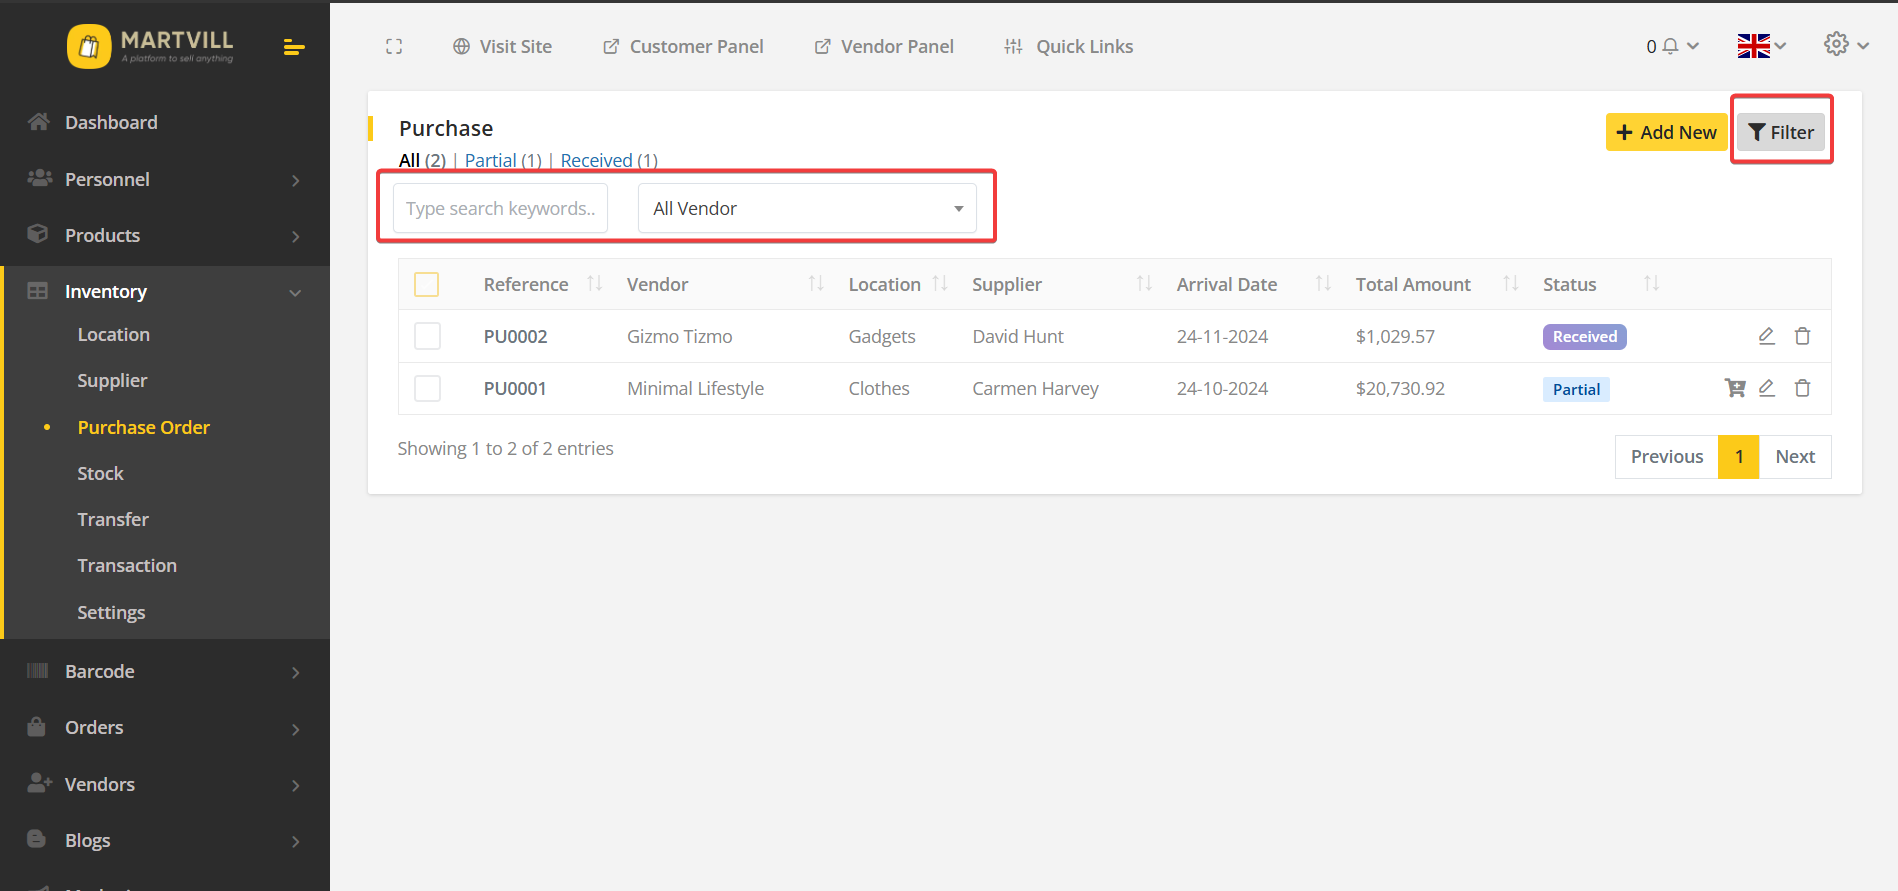Switch to the Partial (1) filter tab
The image size is (1898, 891).
503,160
